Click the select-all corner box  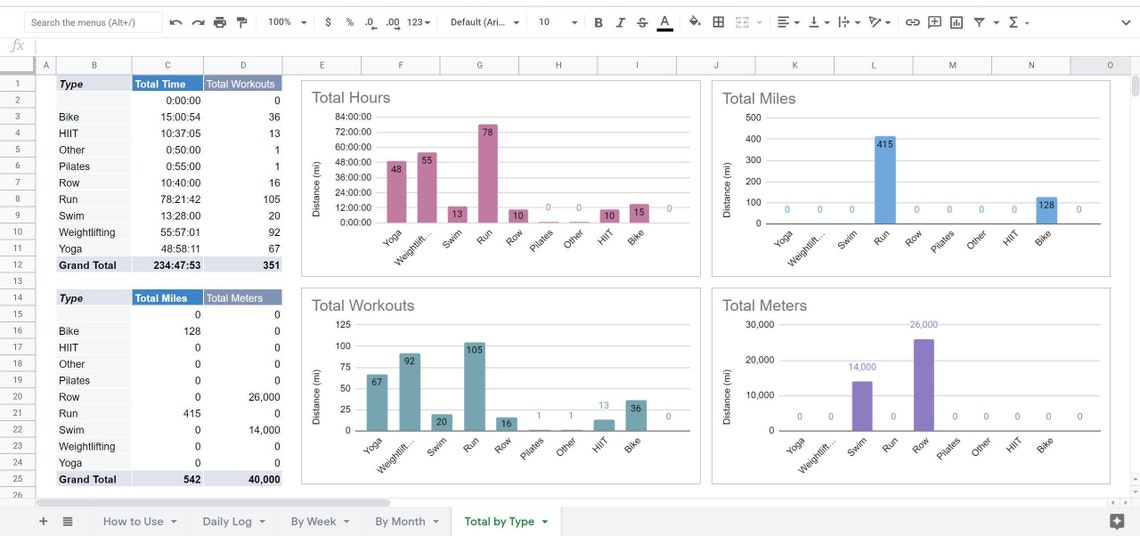coord(17,65)
